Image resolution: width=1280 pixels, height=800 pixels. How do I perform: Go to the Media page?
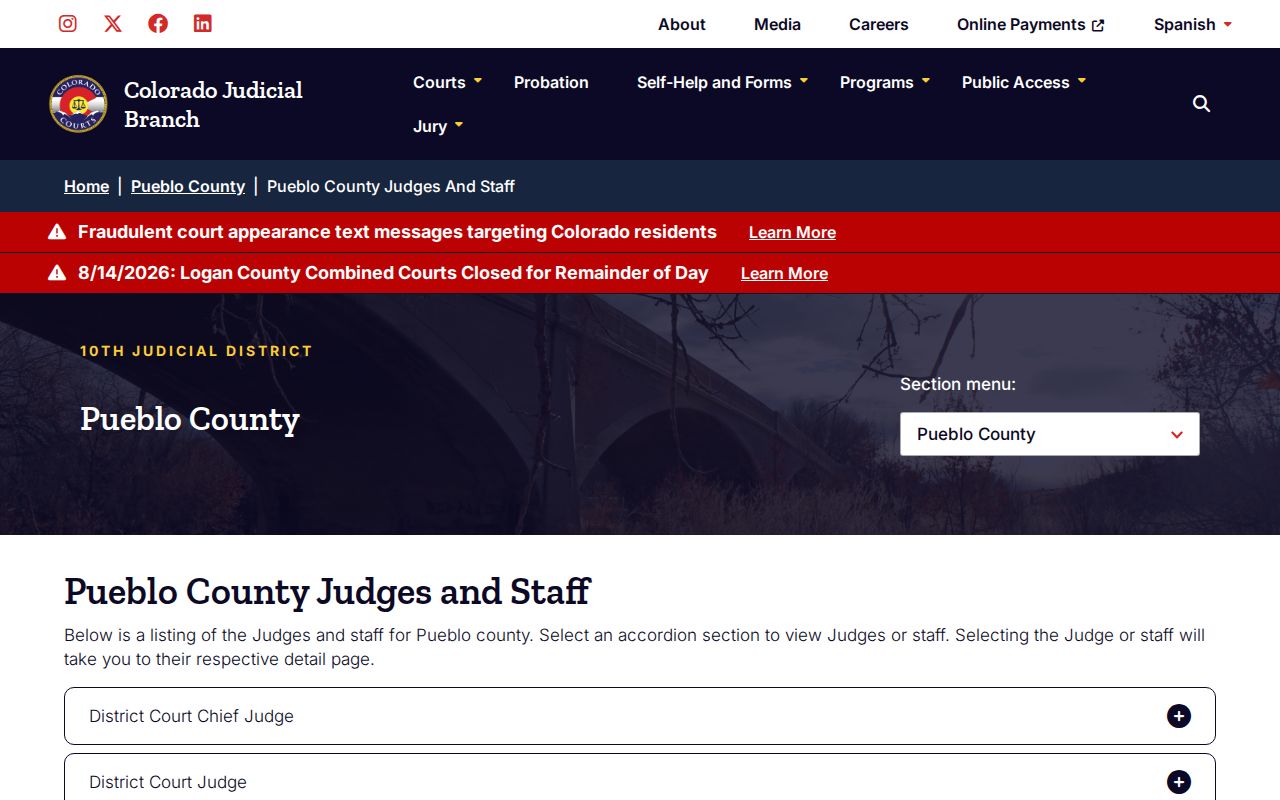coord(777,24)
